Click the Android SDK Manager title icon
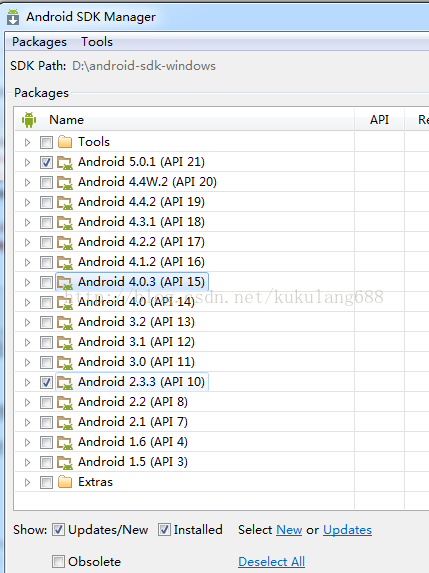 point(13,17)
